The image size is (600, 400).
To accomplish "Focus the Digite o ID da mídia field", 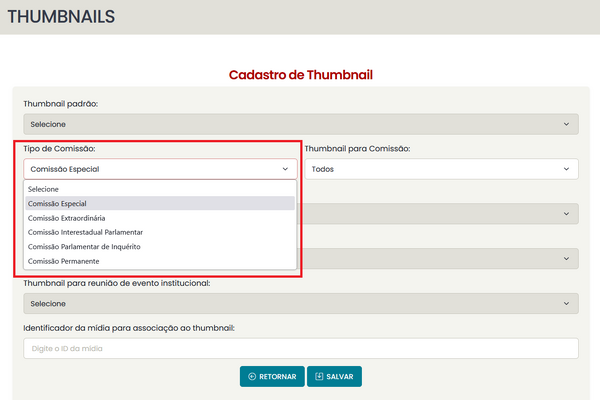I will 300,348.
